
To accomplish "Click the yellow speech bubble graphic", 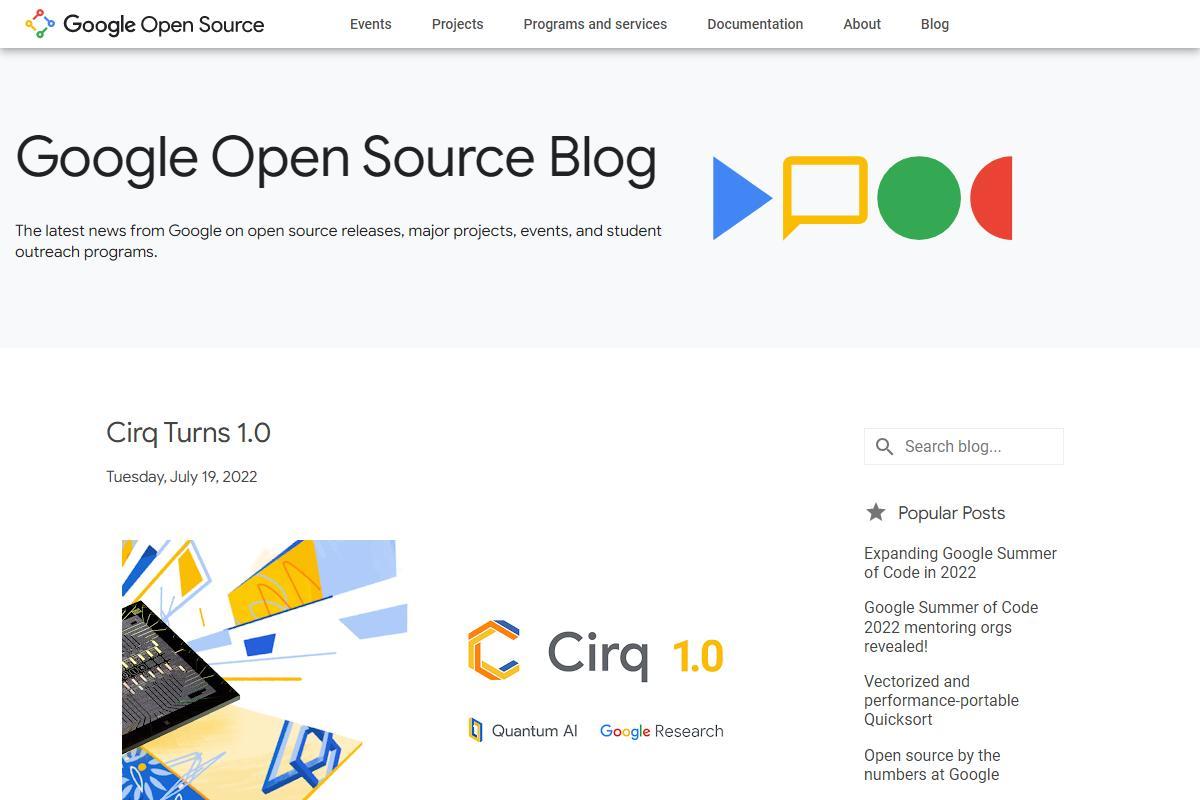I will click(825, 197).
